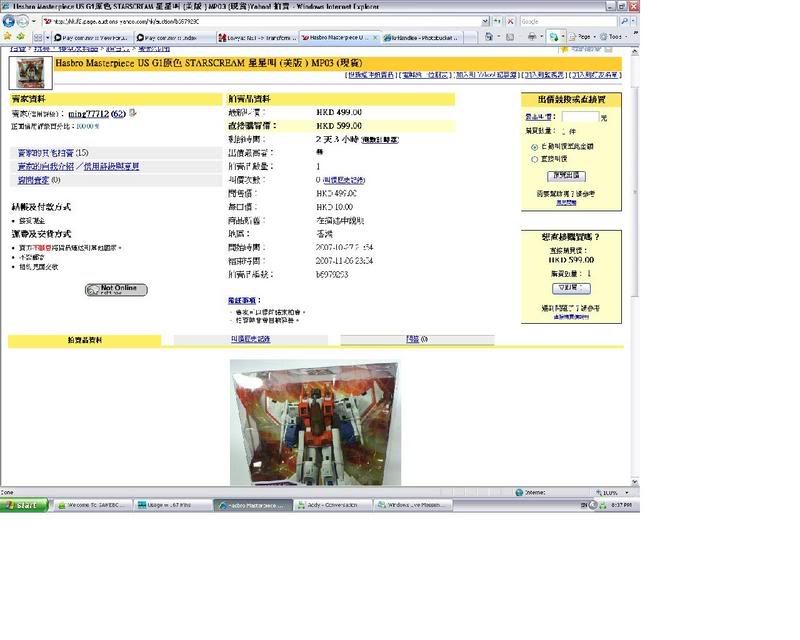
Task: Open the Home page via the Home icon
Action: point(490,36)
